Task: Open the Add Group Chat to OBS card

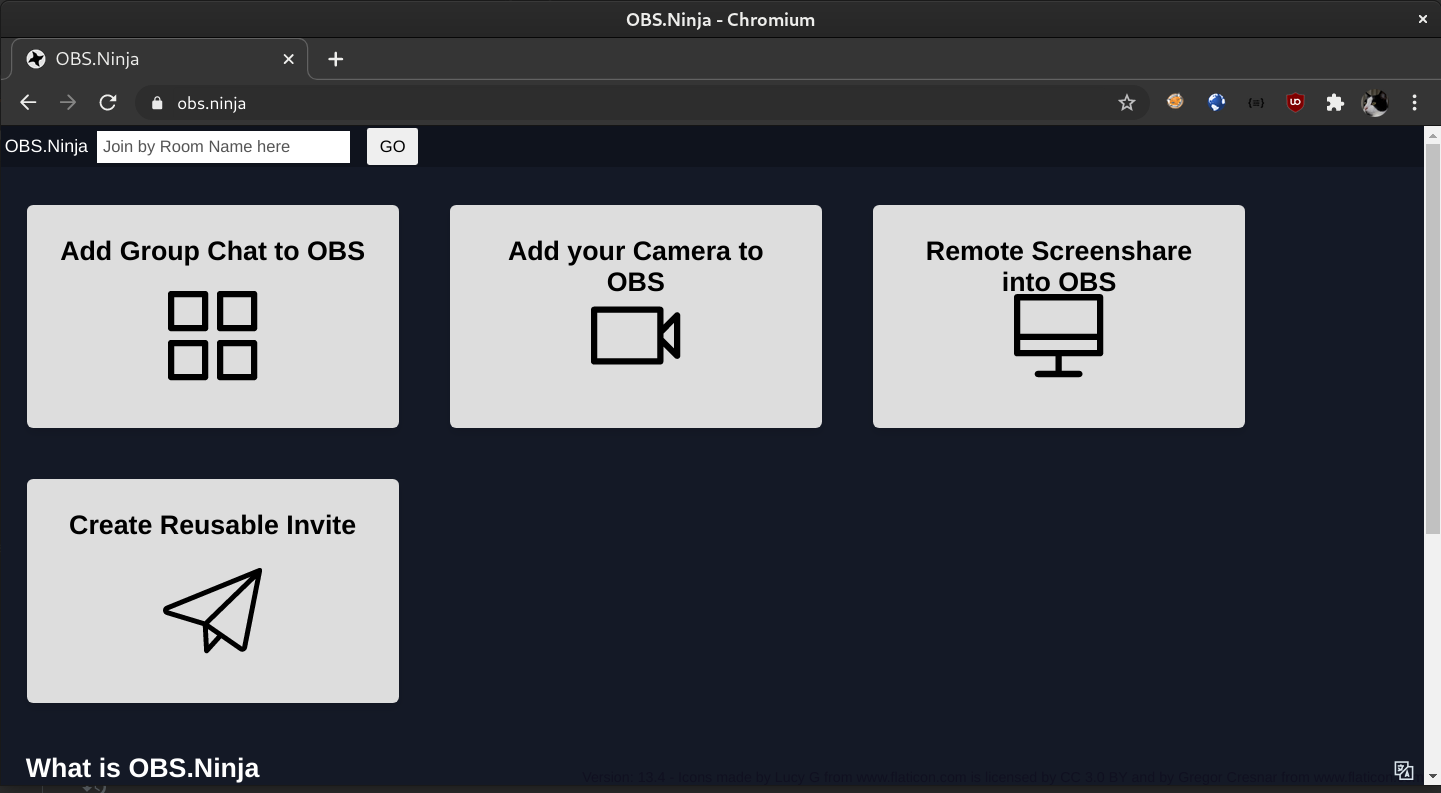Action: tap(213, 316)
